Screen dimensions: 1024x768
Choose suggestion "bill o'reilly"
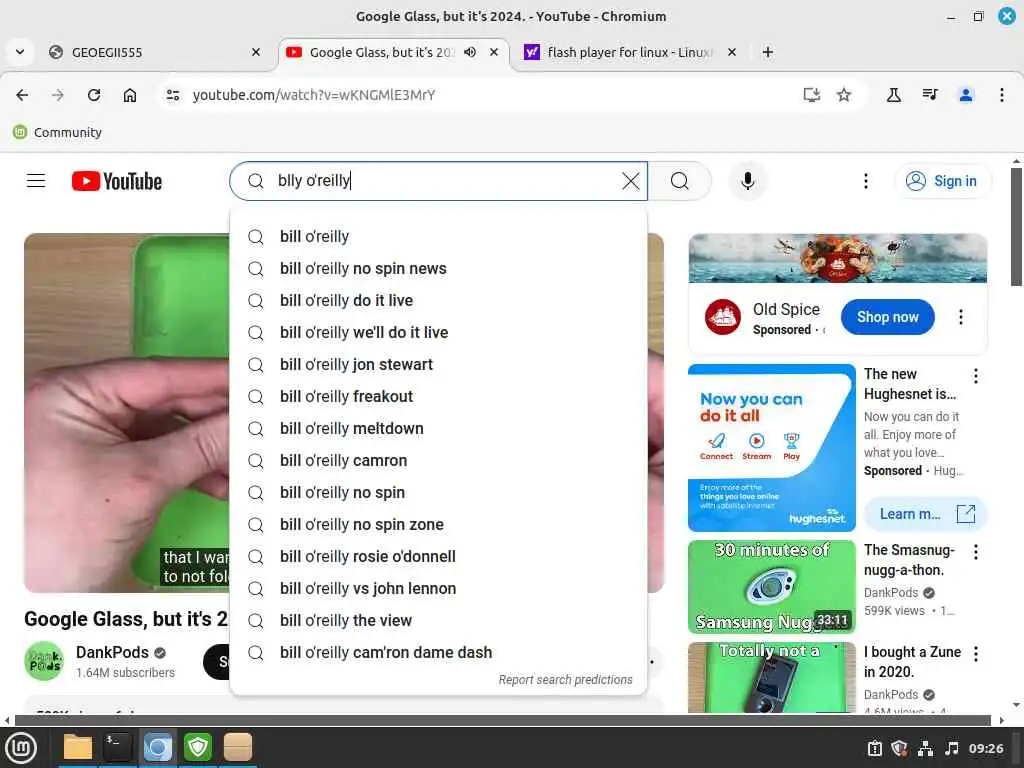pyautogui.click(x=438, y=236)
